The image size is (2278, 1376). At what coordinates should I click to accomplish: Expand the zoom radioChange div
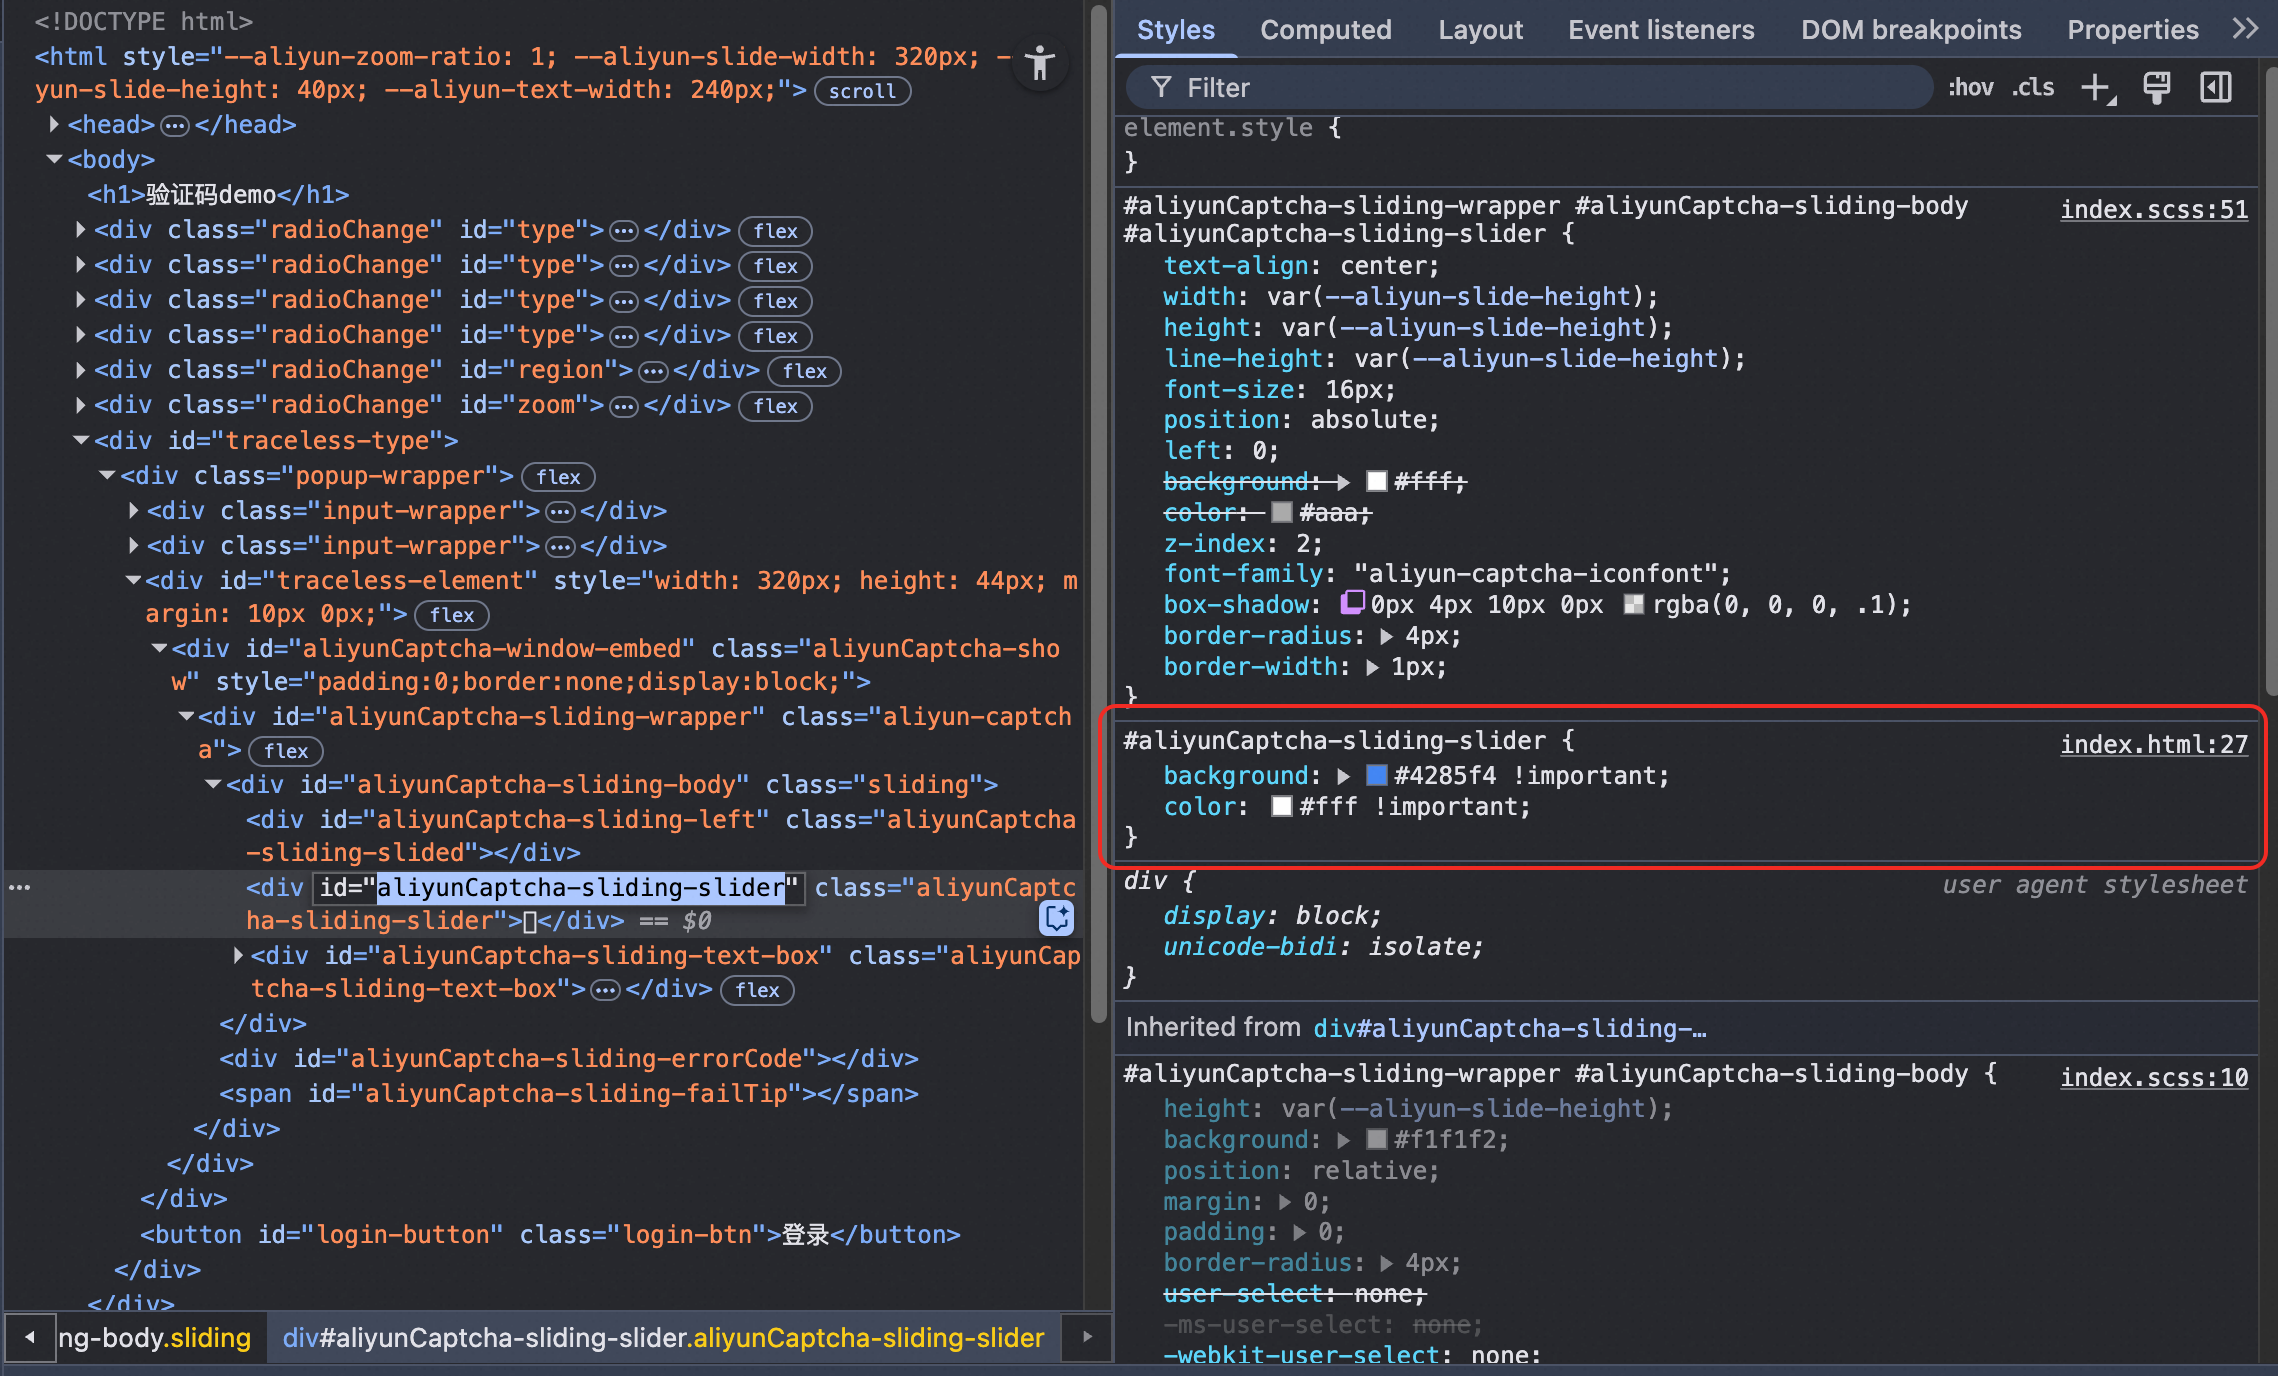point(81,405)
